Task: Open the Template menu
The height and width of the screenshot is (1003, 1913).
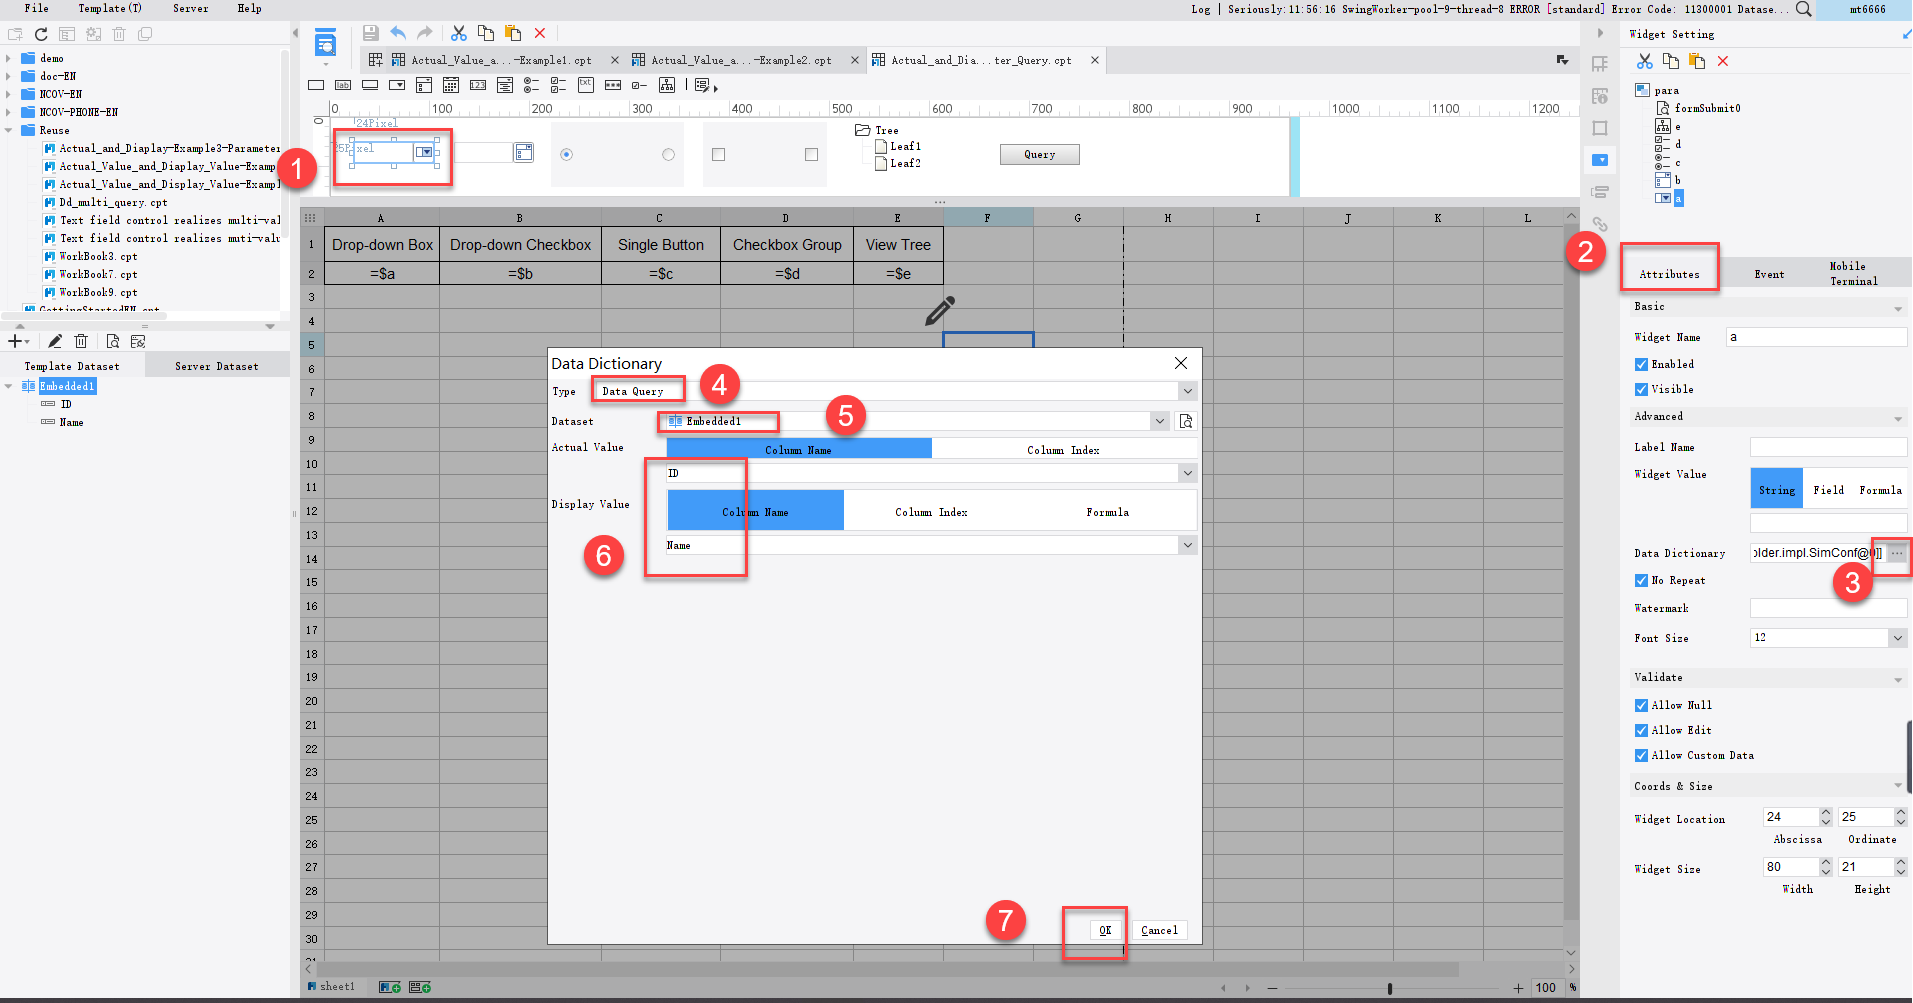Action: tap(110, 8)
